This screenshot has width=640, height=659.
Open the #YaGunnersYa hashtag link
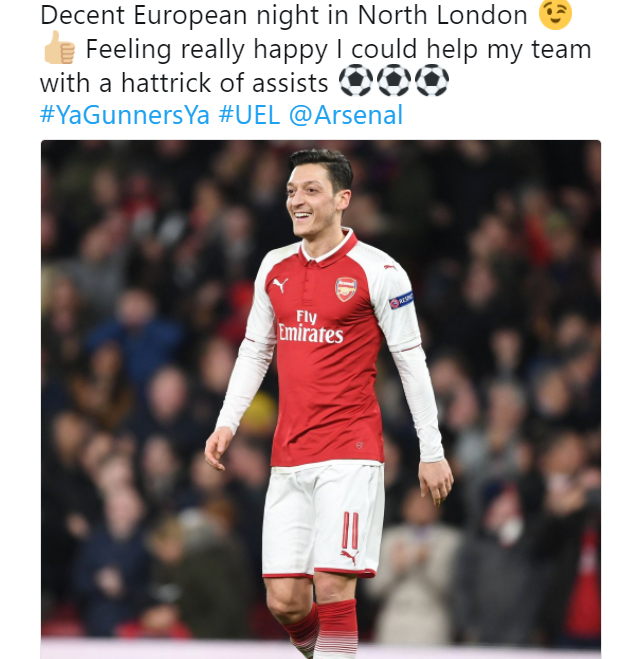tap(125, 115)
